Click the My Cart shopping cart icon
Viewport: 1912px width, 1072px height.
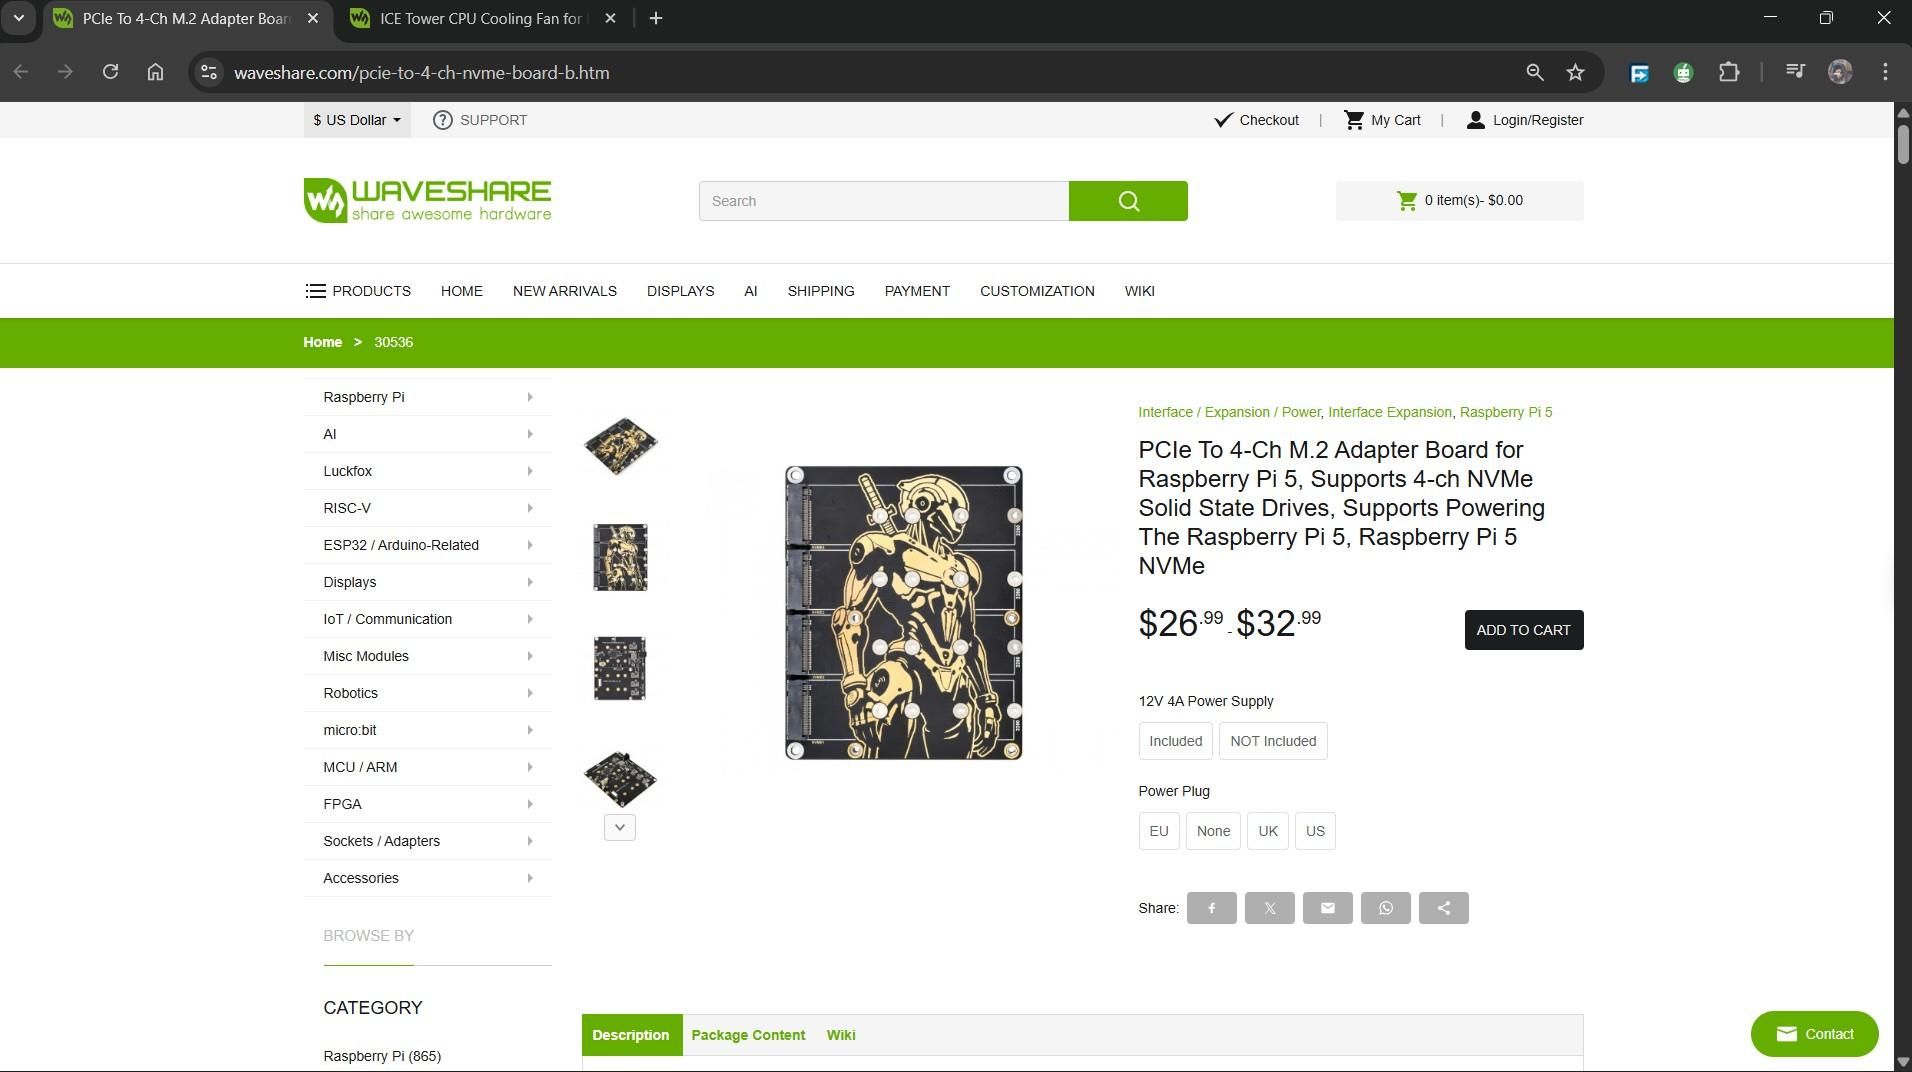point(1354,120)
